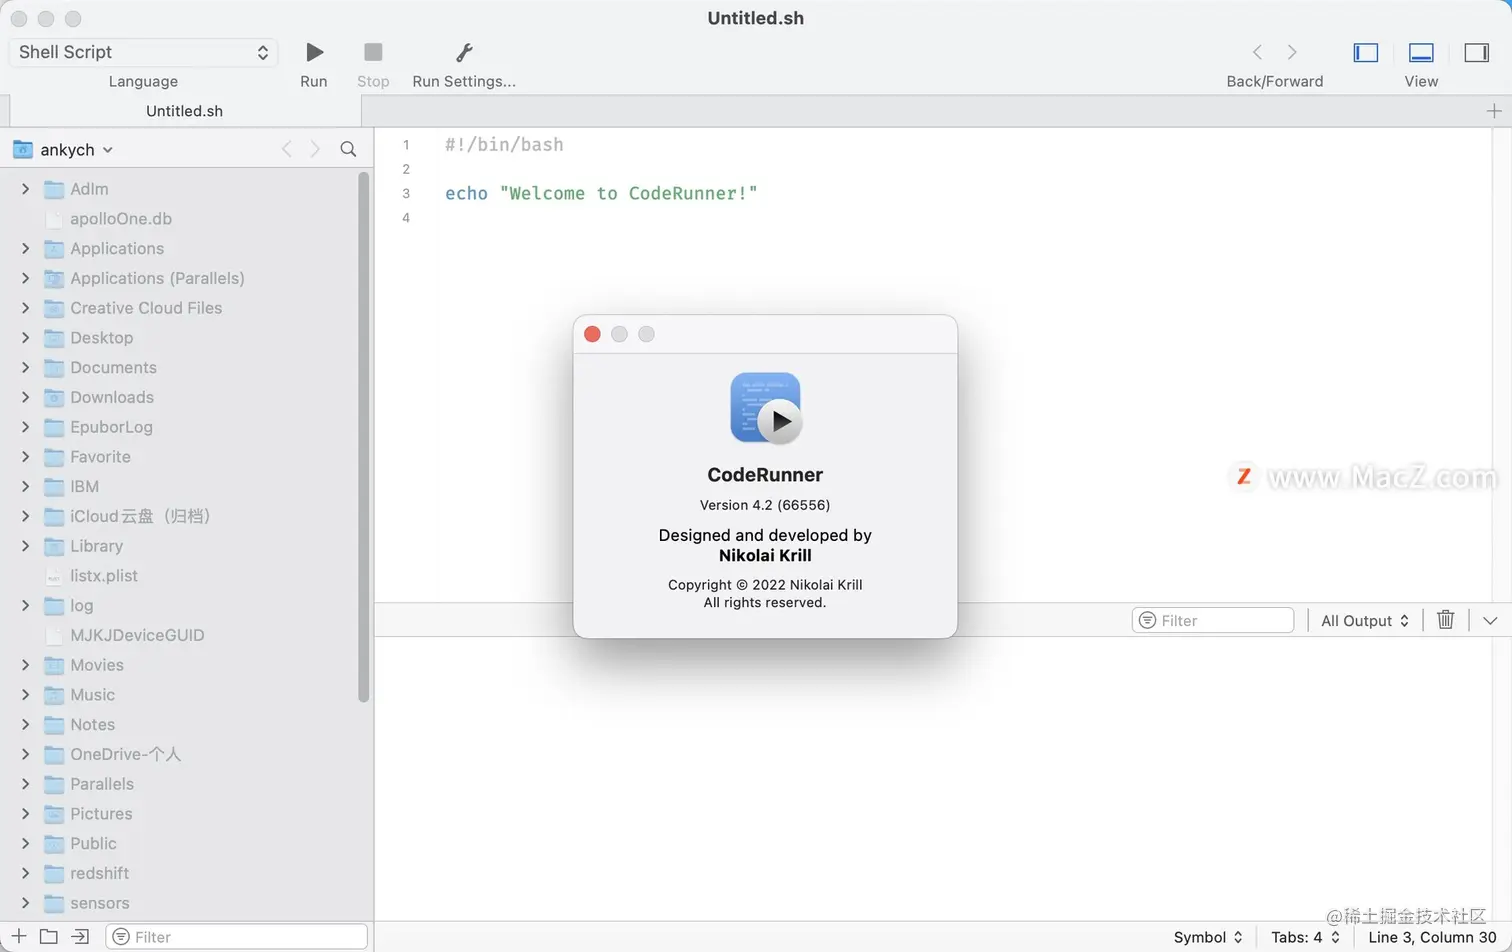Navigate back in the file sidebar
This screenshot has height=952, width=1512.
(x=287, y=149)
